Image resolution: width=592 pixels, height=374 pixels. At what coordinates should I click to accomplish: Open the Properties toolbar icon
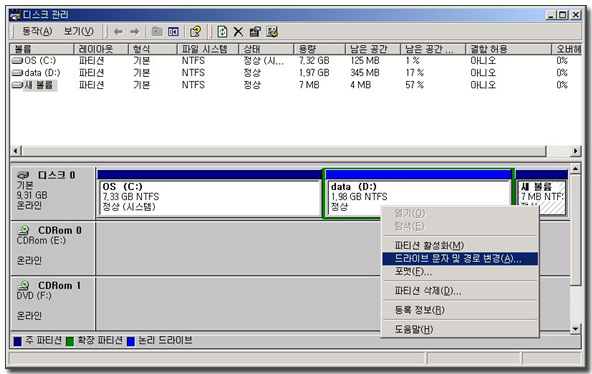255,32
